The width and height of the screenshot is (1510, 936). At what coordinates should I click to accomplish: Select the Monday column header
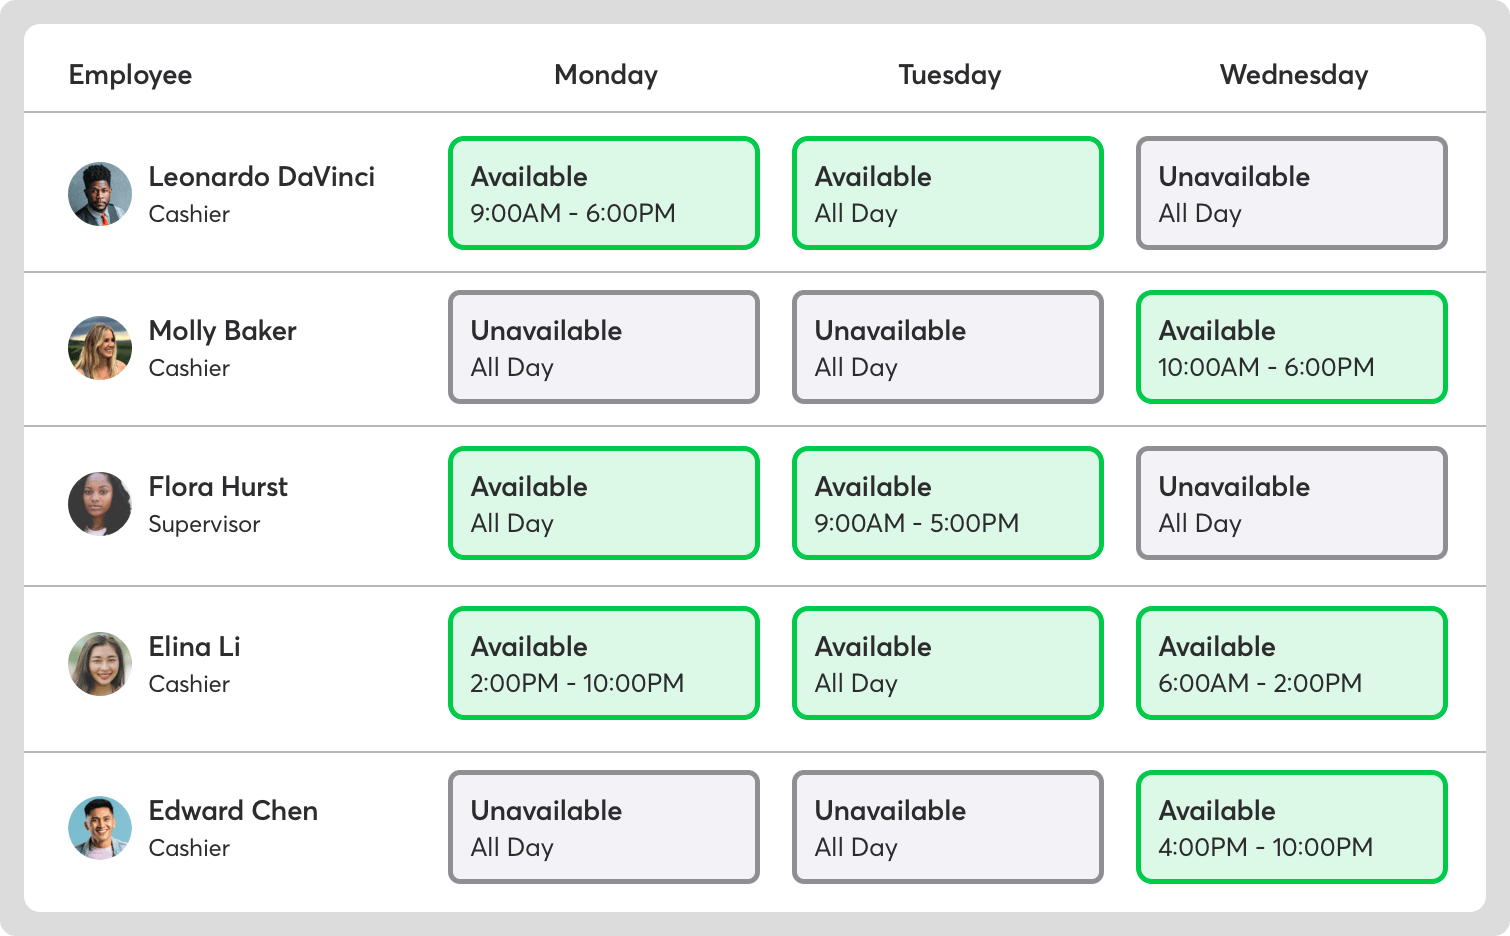pyautogui.click(x=606, y=75)
